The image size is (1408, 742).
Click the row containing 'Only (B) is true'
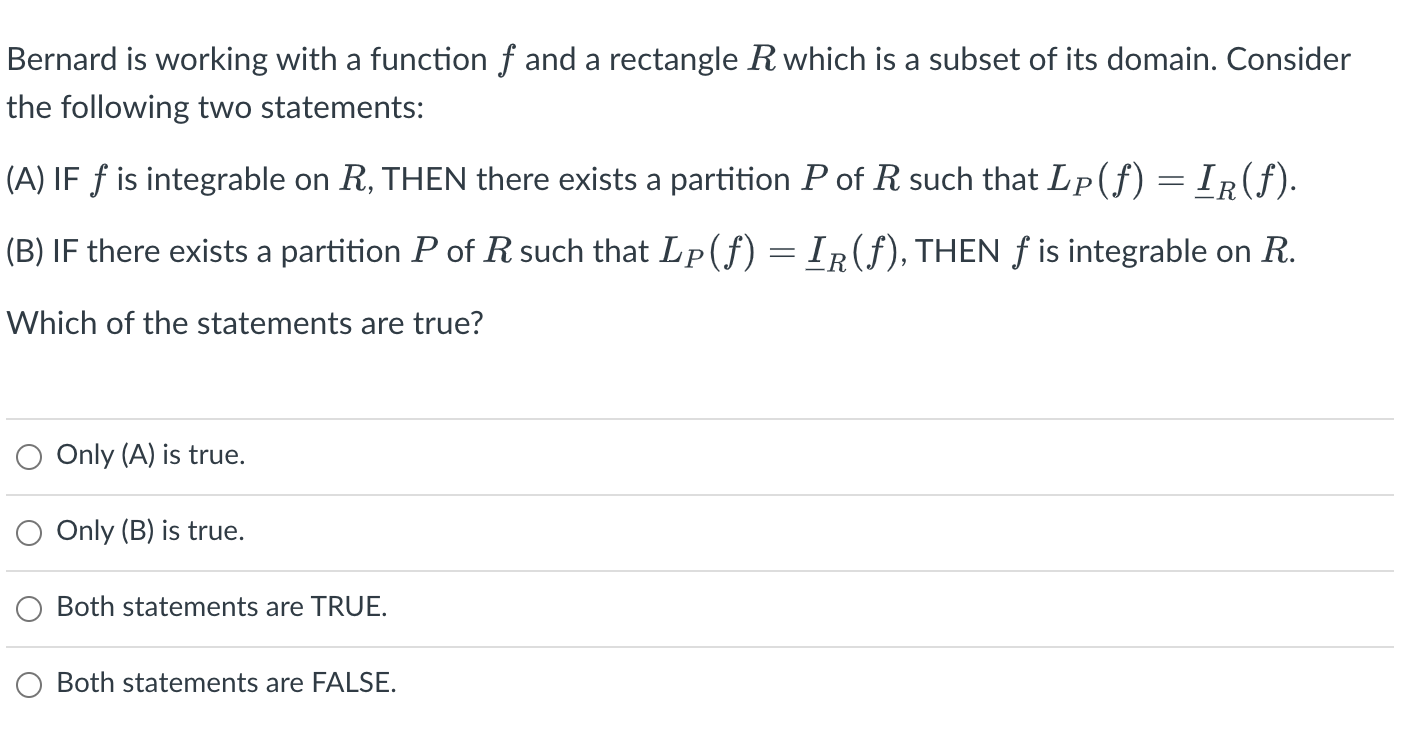coord(400,531)
